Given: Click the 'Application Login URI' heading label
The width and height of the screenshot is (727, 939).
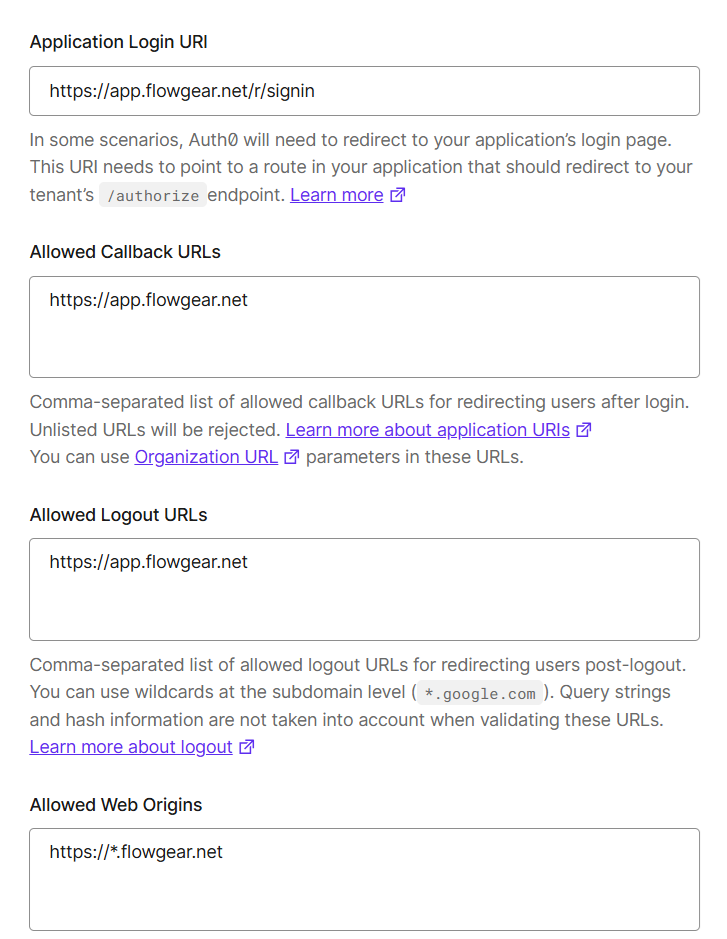Looking at the screenshot, I should [x=119, y=42].
